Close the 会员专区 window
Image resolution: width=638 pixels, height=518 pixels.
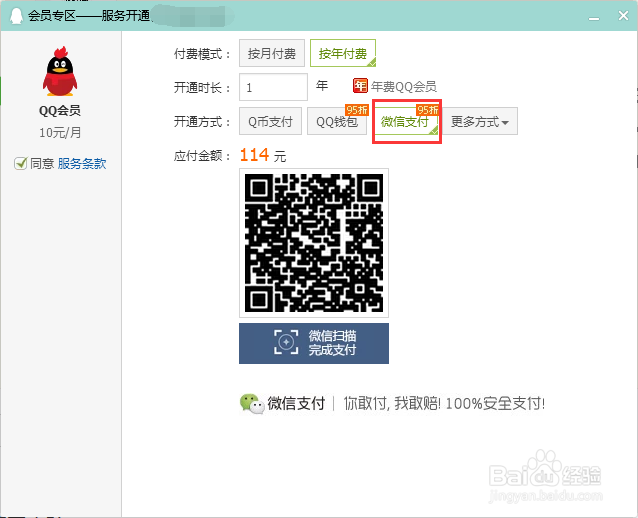(623, 16)
